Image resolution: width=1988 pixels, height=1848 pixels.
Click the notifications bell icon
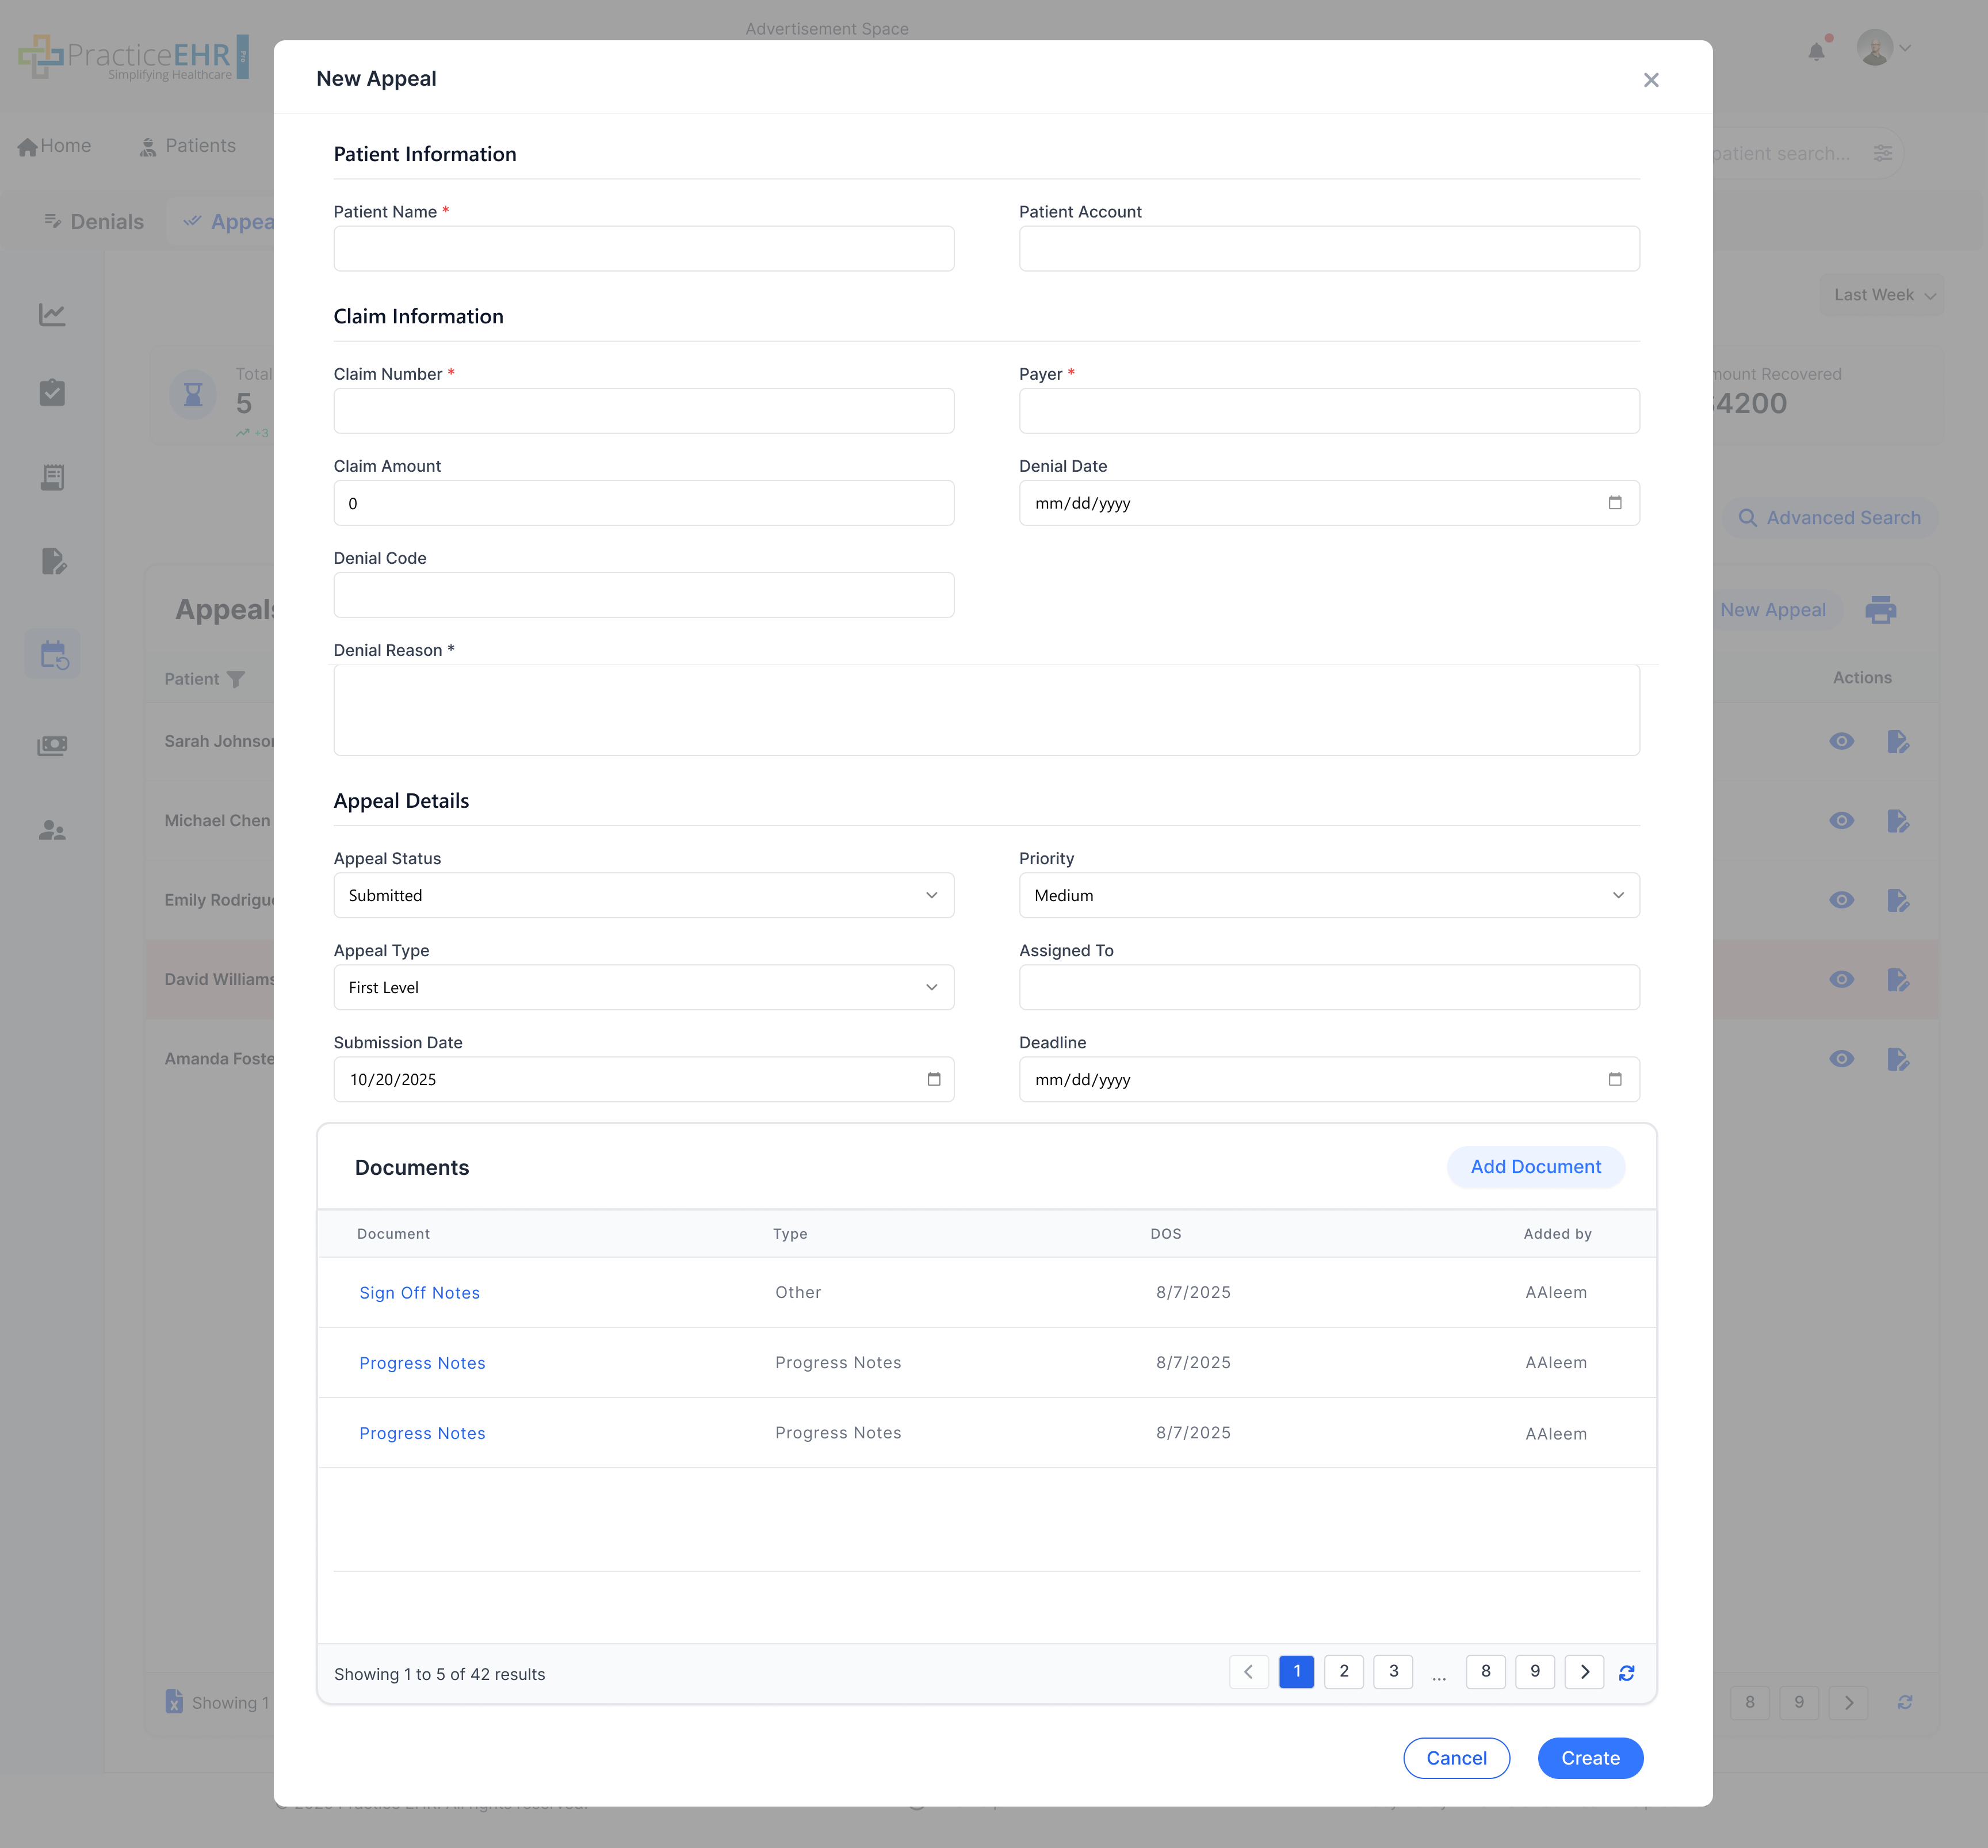1816,51
